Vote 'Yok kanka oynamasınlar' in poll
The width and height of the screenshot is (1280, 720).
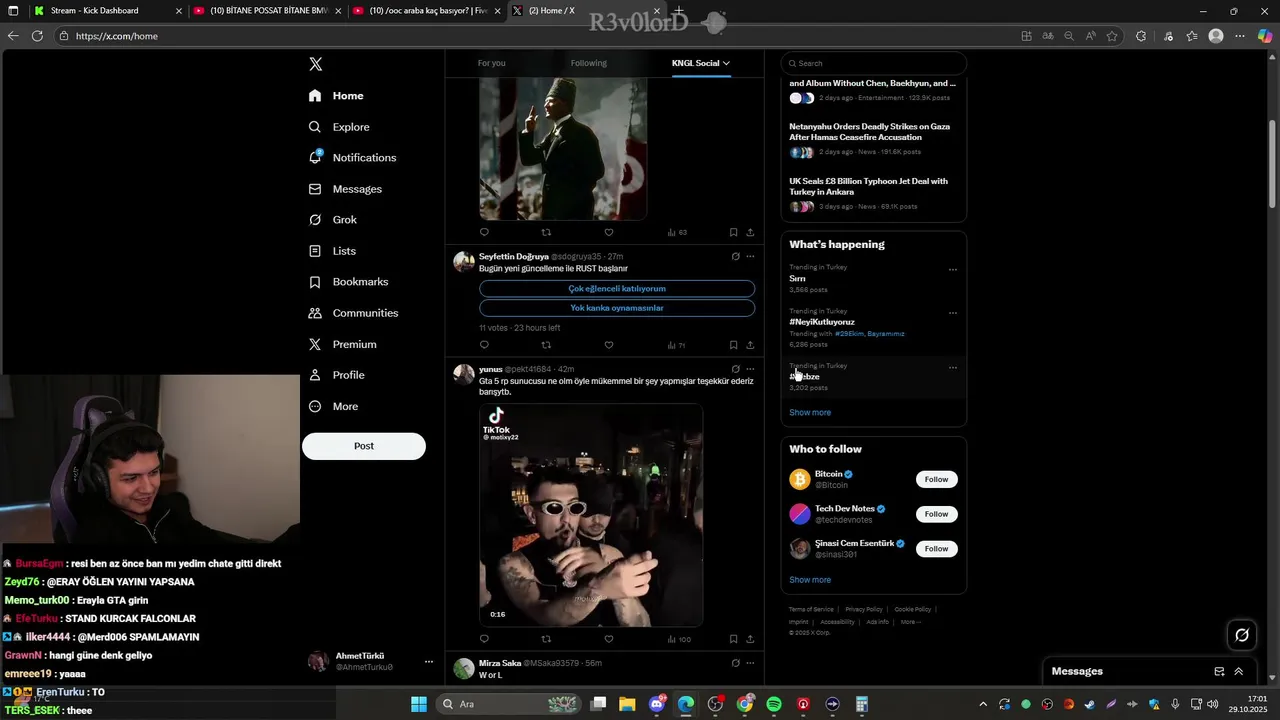pos(617,308)
